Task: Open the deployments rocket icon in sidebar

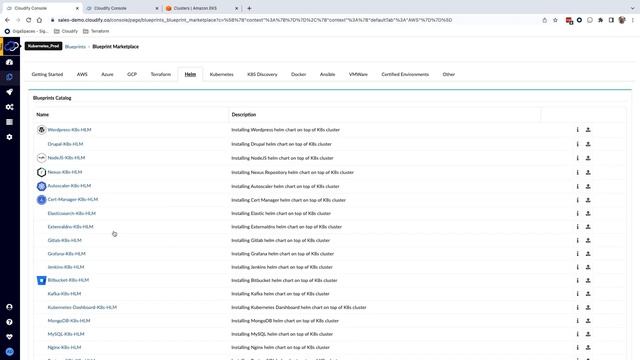Action: 9,92
